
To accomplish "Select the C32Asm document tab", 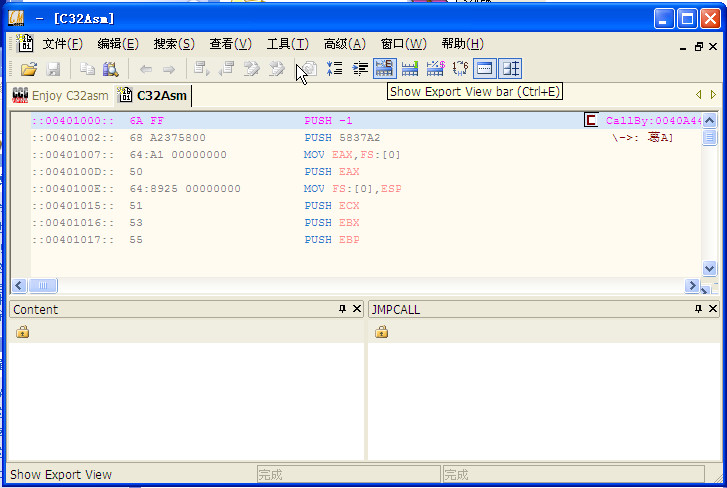I will (153, 95).
